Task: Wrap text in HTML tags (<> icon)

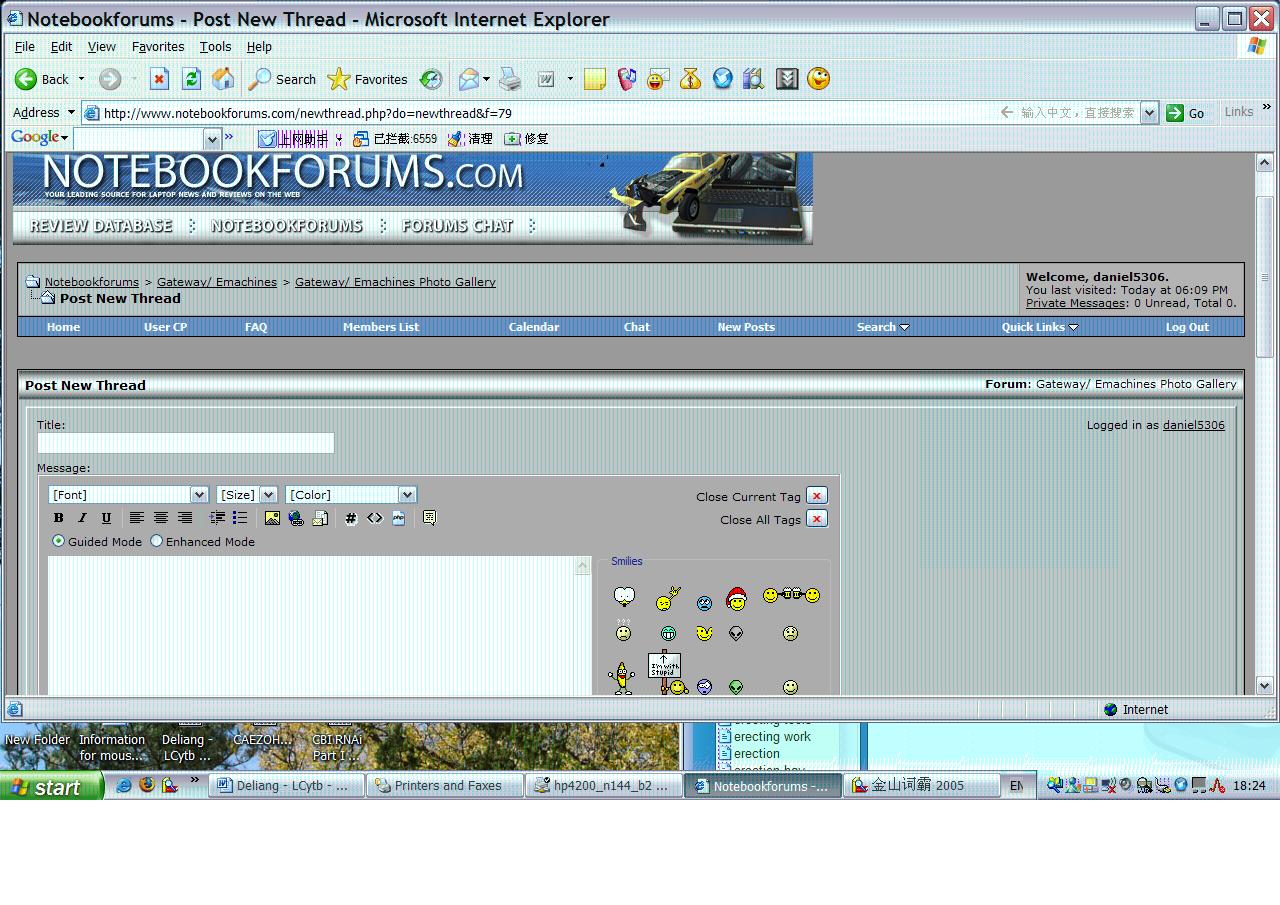Action: pos(374,518)
